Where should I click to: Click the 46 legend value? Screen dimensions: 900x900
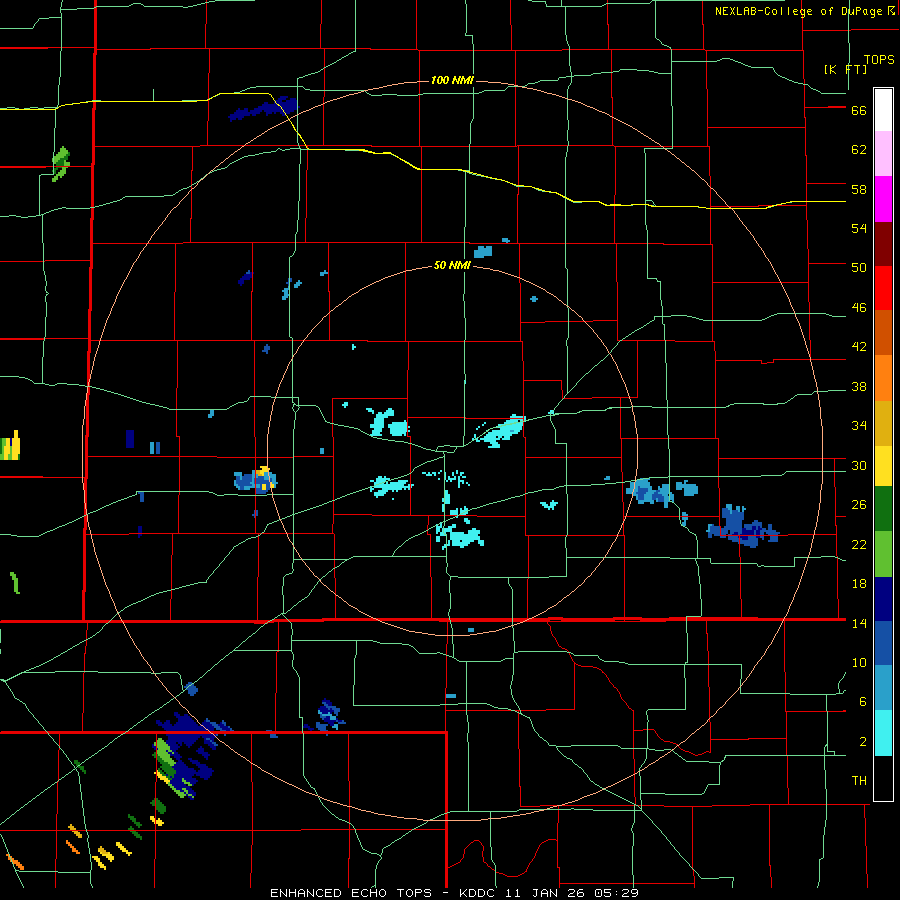coord(859,308)
